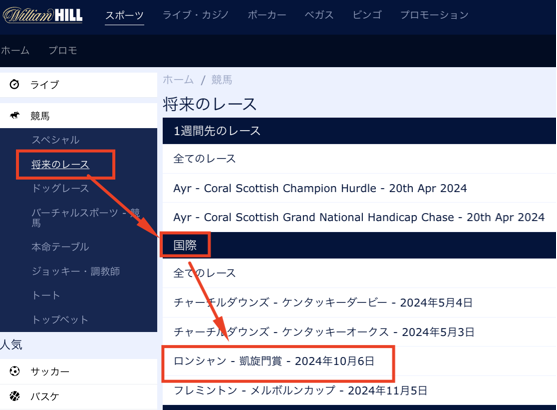Click the William Hill logo

[x=43, y=15]
